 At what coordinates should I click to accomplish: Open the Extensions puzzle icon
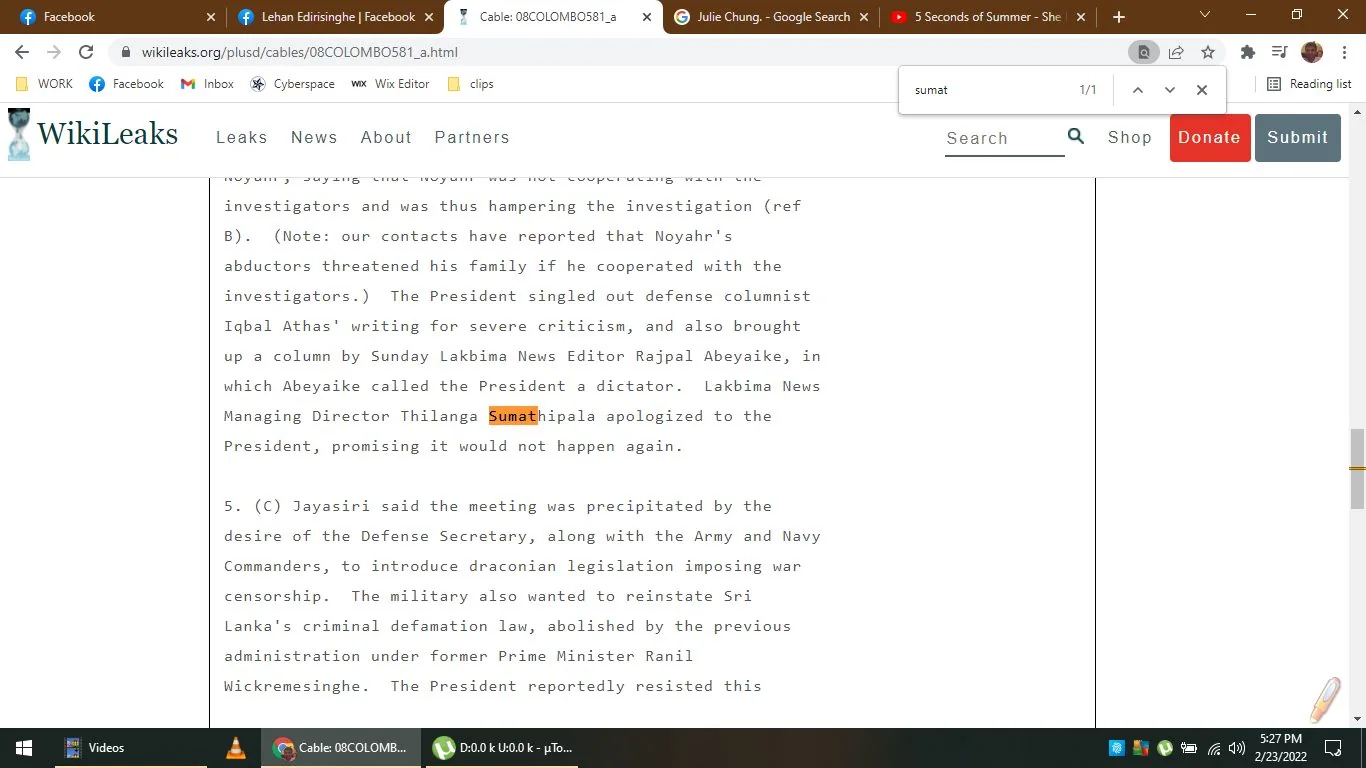[x=1247, y=52]
